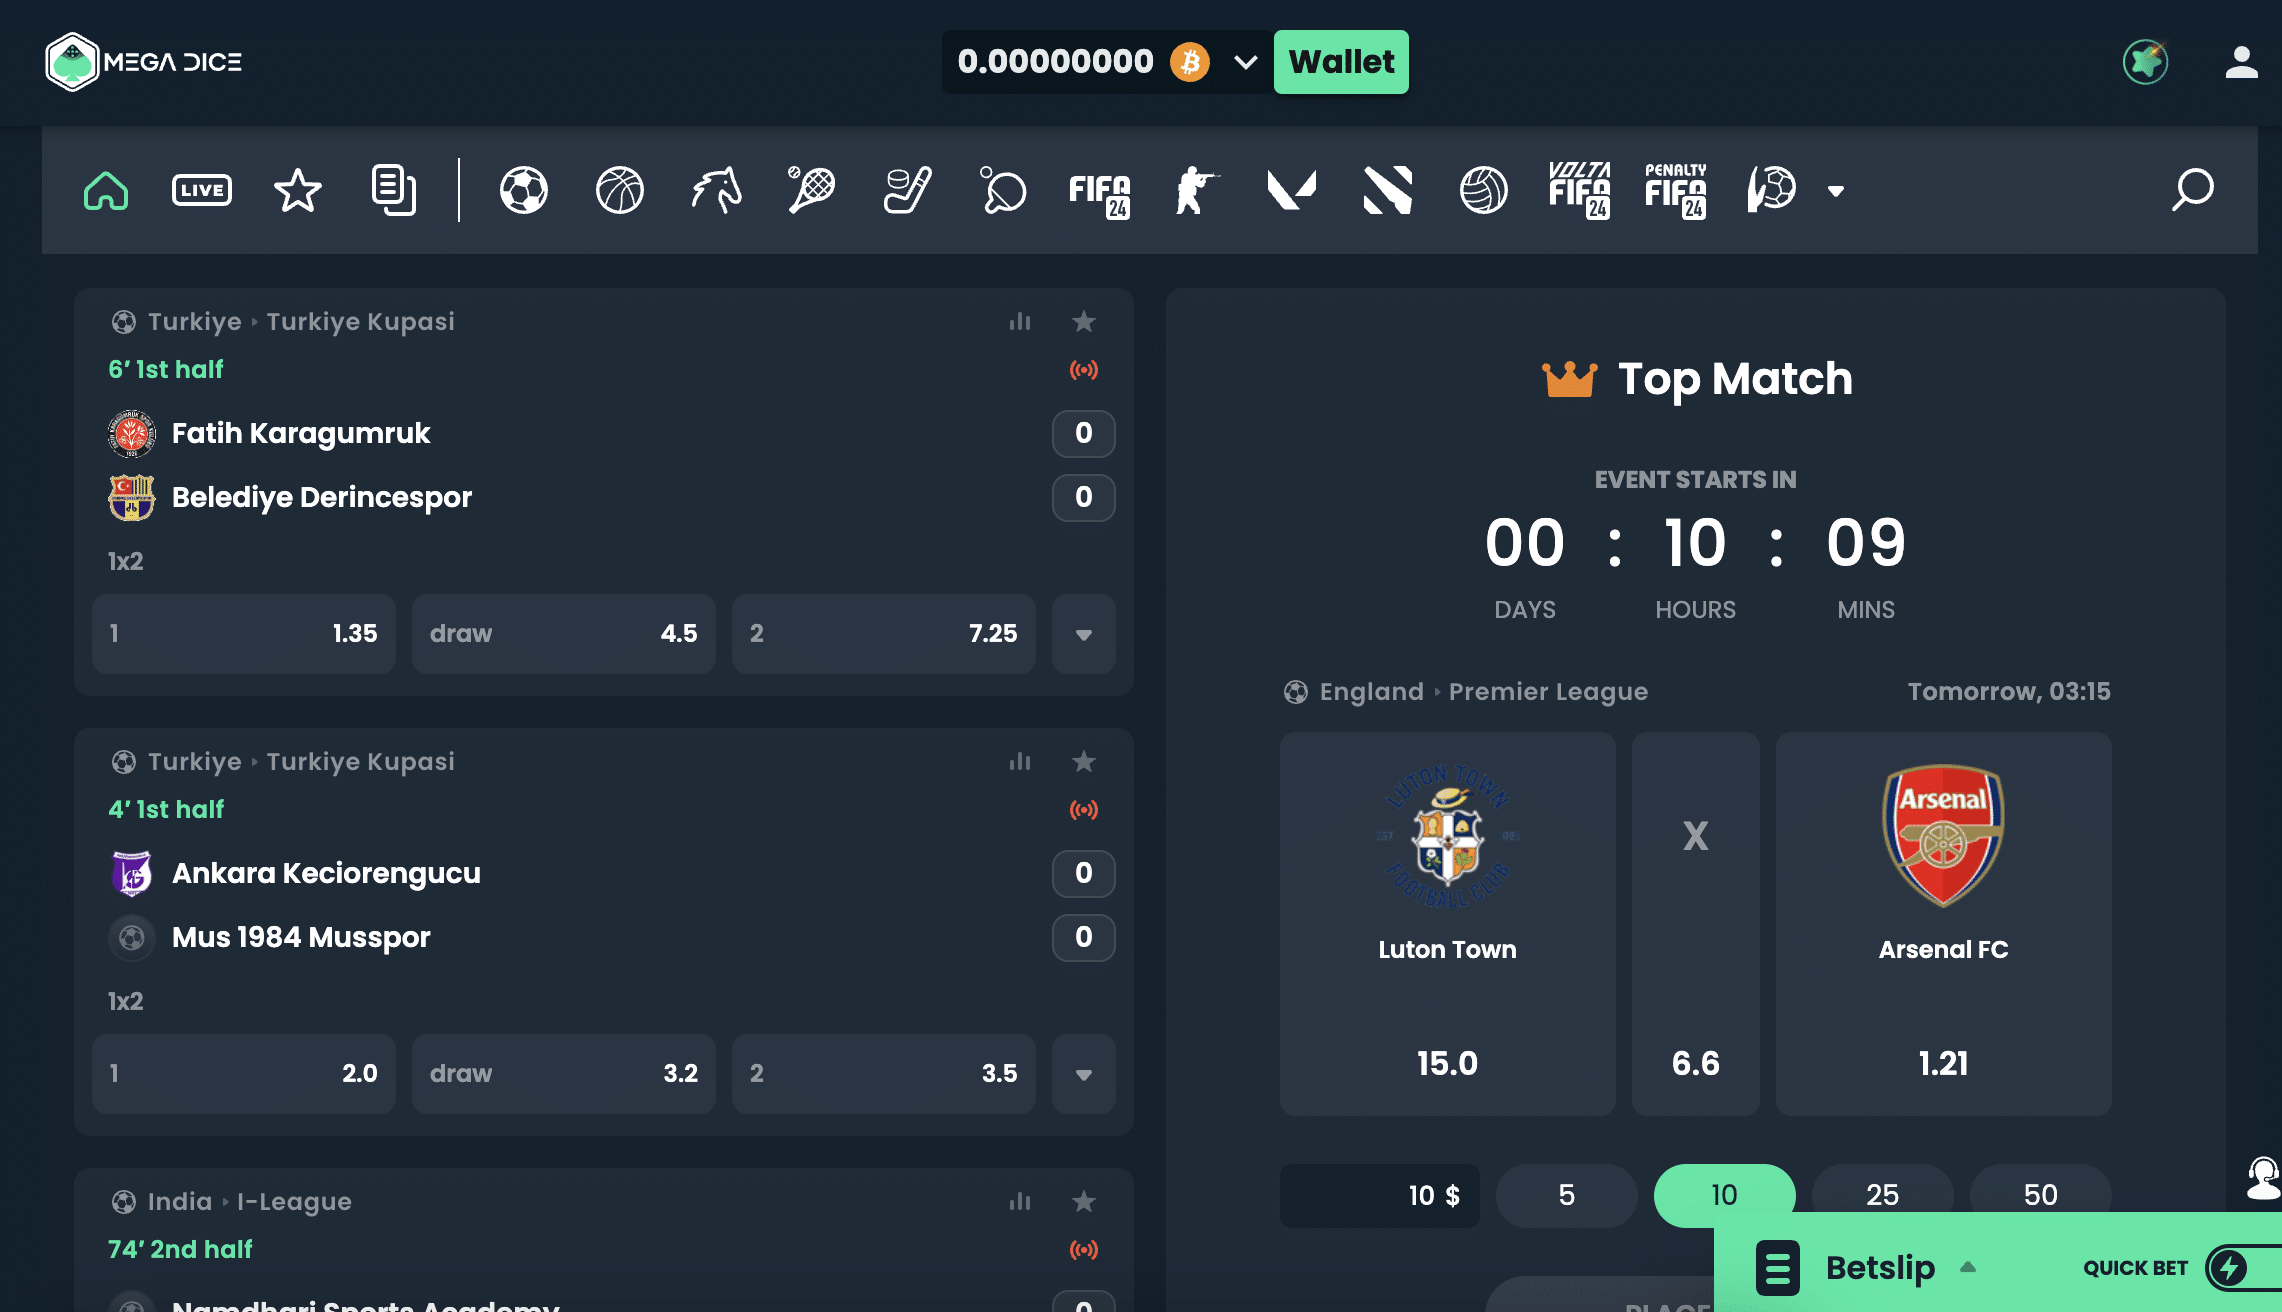Image resolution: width=2282 pixels, height=1312 pixels.
Task: Click the Bitcoin balance 0.00000000
Action: [x=1055, y=62]
